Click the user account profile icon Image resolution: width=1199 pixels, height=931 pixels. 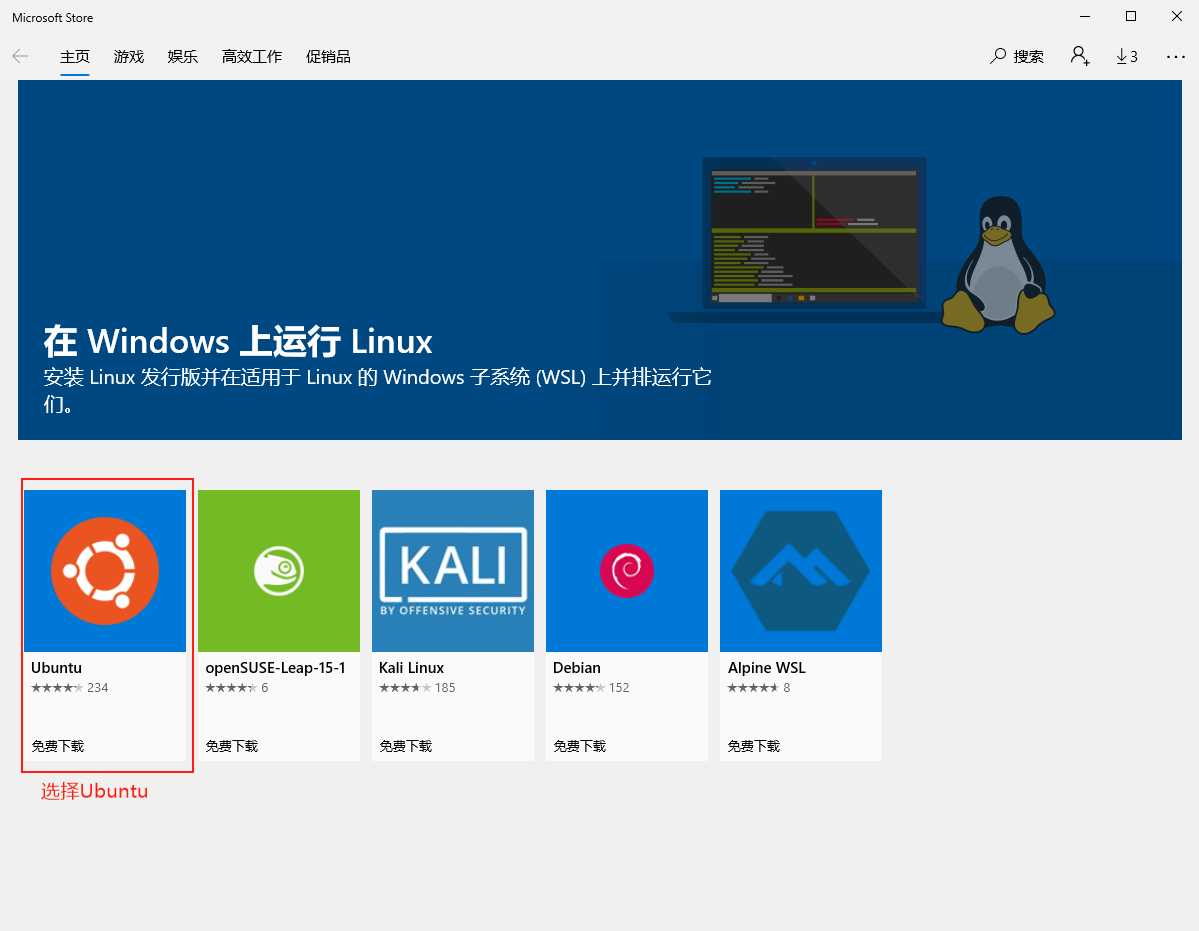coord(1080,56)
